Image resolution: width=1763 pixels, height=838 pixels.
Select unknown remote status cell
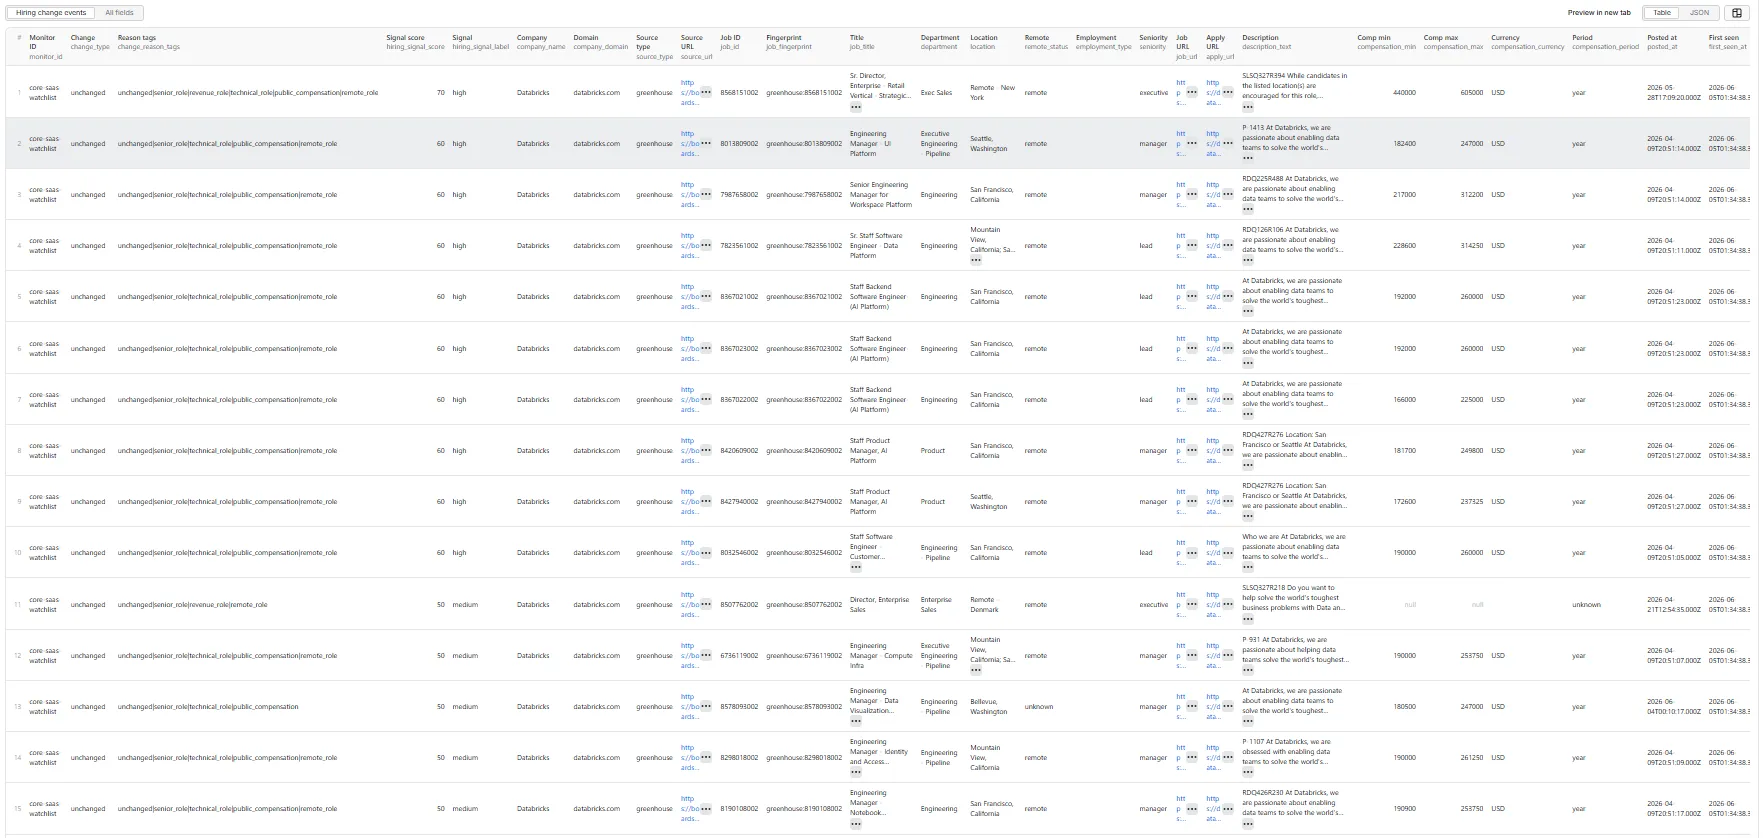1038,706
